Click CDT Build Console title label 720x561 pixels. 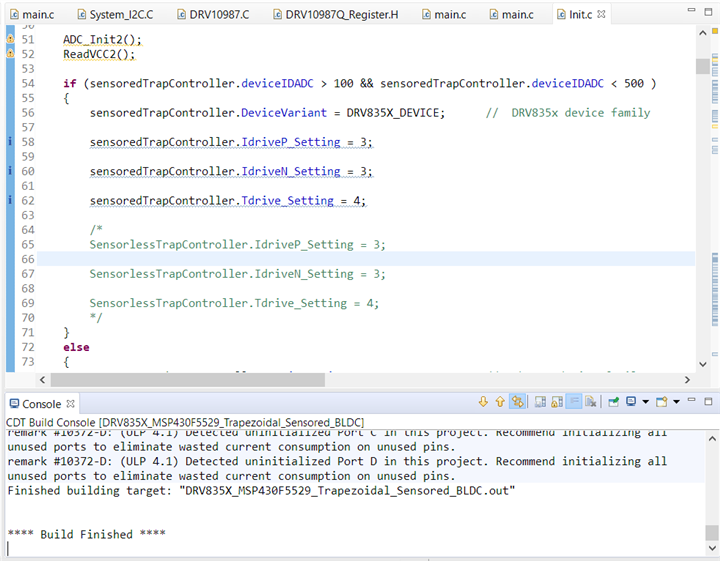coord(185,422)
